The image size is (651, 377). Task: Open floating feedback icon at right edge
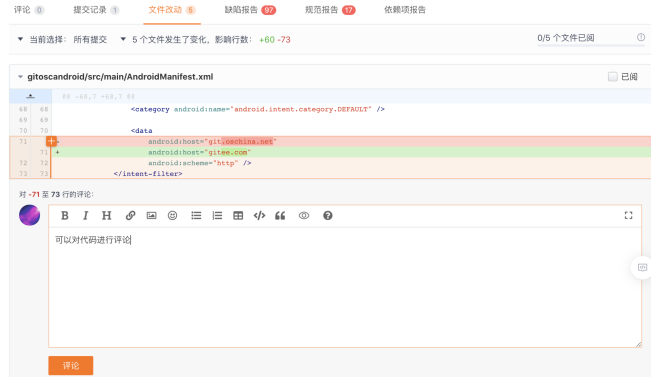click(642, 267)
